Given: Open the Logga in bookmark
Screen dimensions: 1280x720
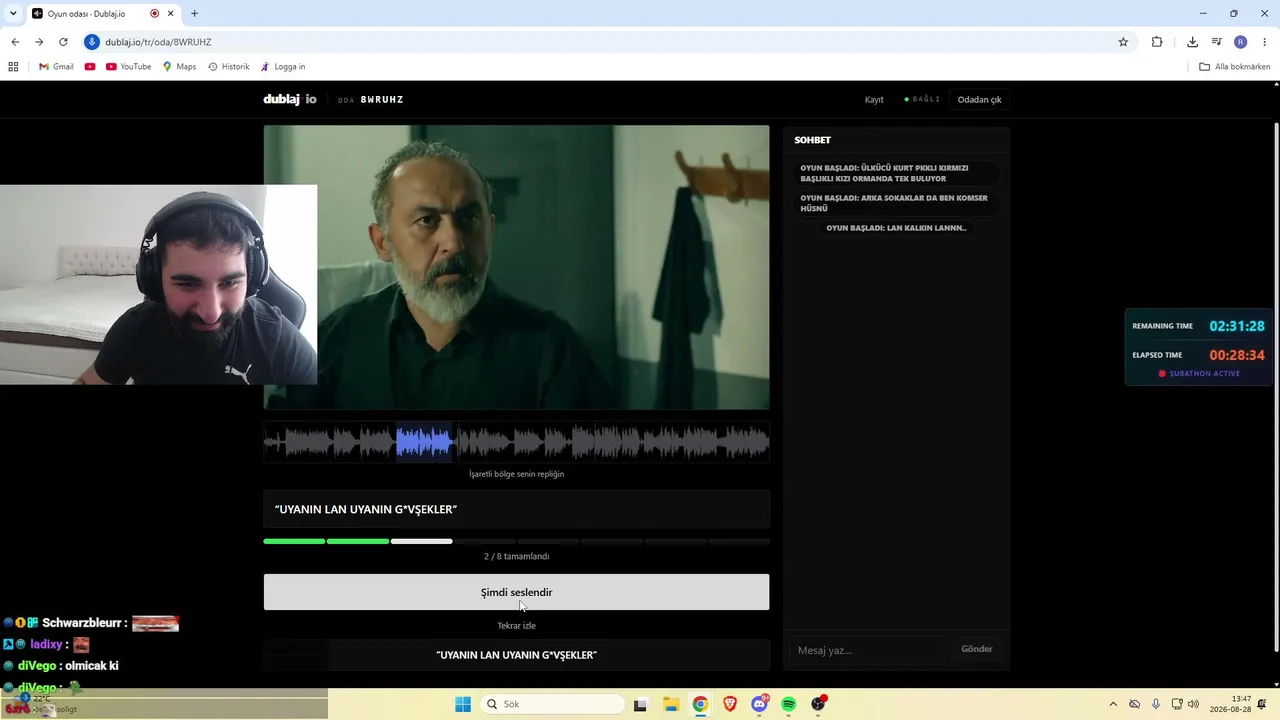Looking at the screenshot, I should [283, 67].
